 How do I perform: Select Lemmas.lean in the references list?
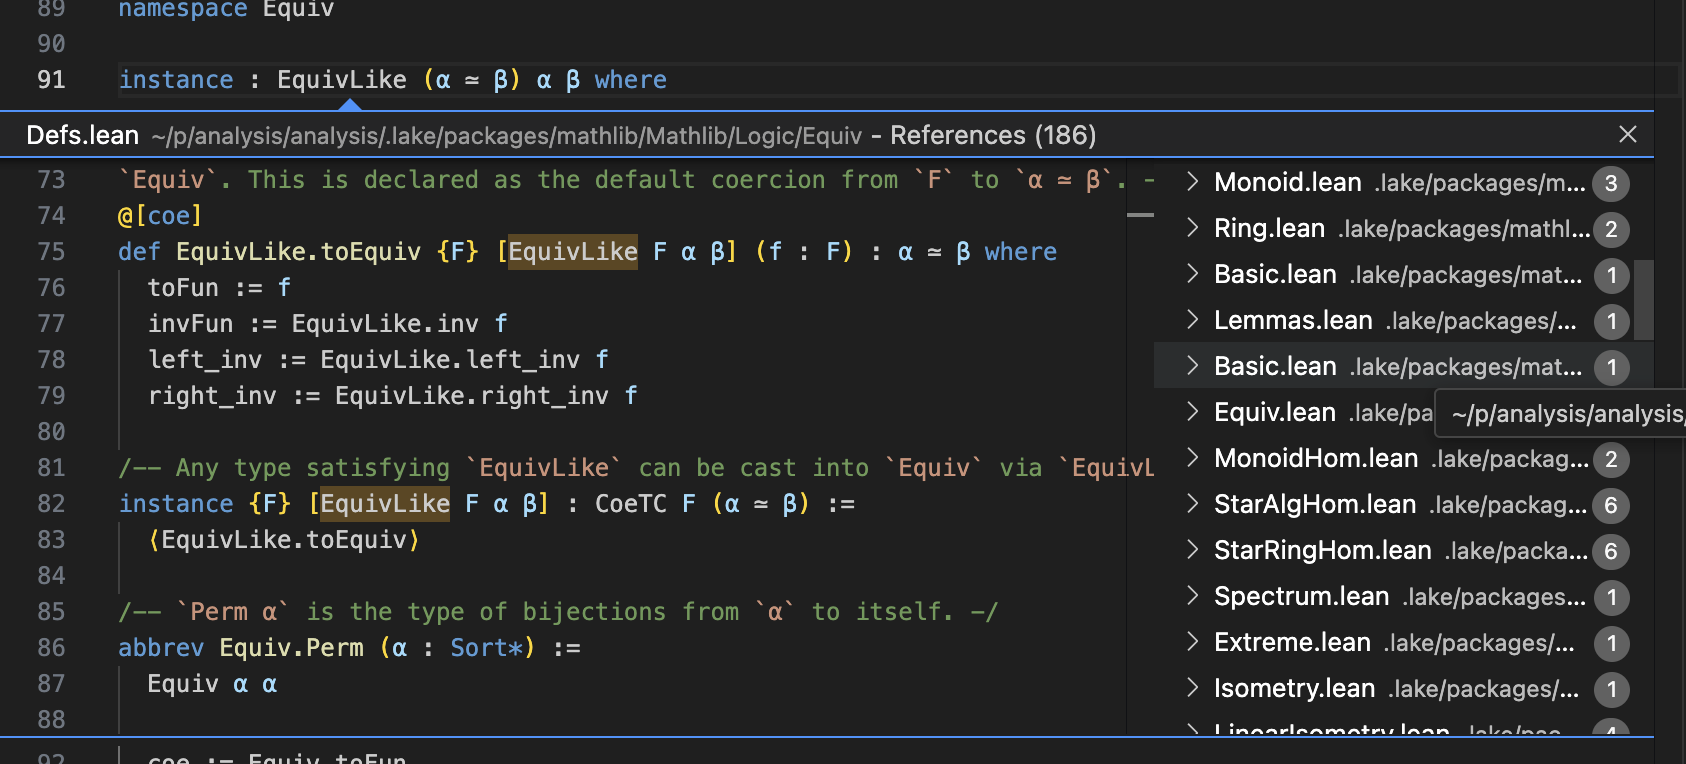point(1292,321)
